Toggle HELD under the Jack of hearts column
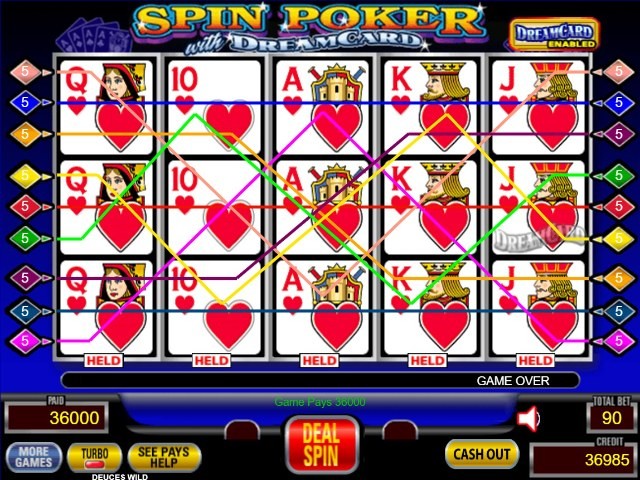This screenshot has height=480, width=640. (x=536, y=360)
